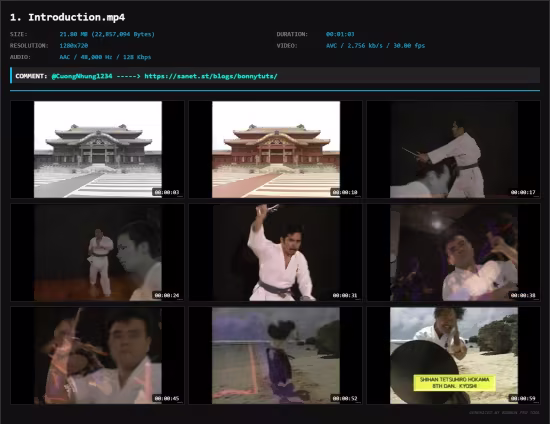
Task: Select the thumbnail timestamped 00:00:45
Action: [98, 356]
